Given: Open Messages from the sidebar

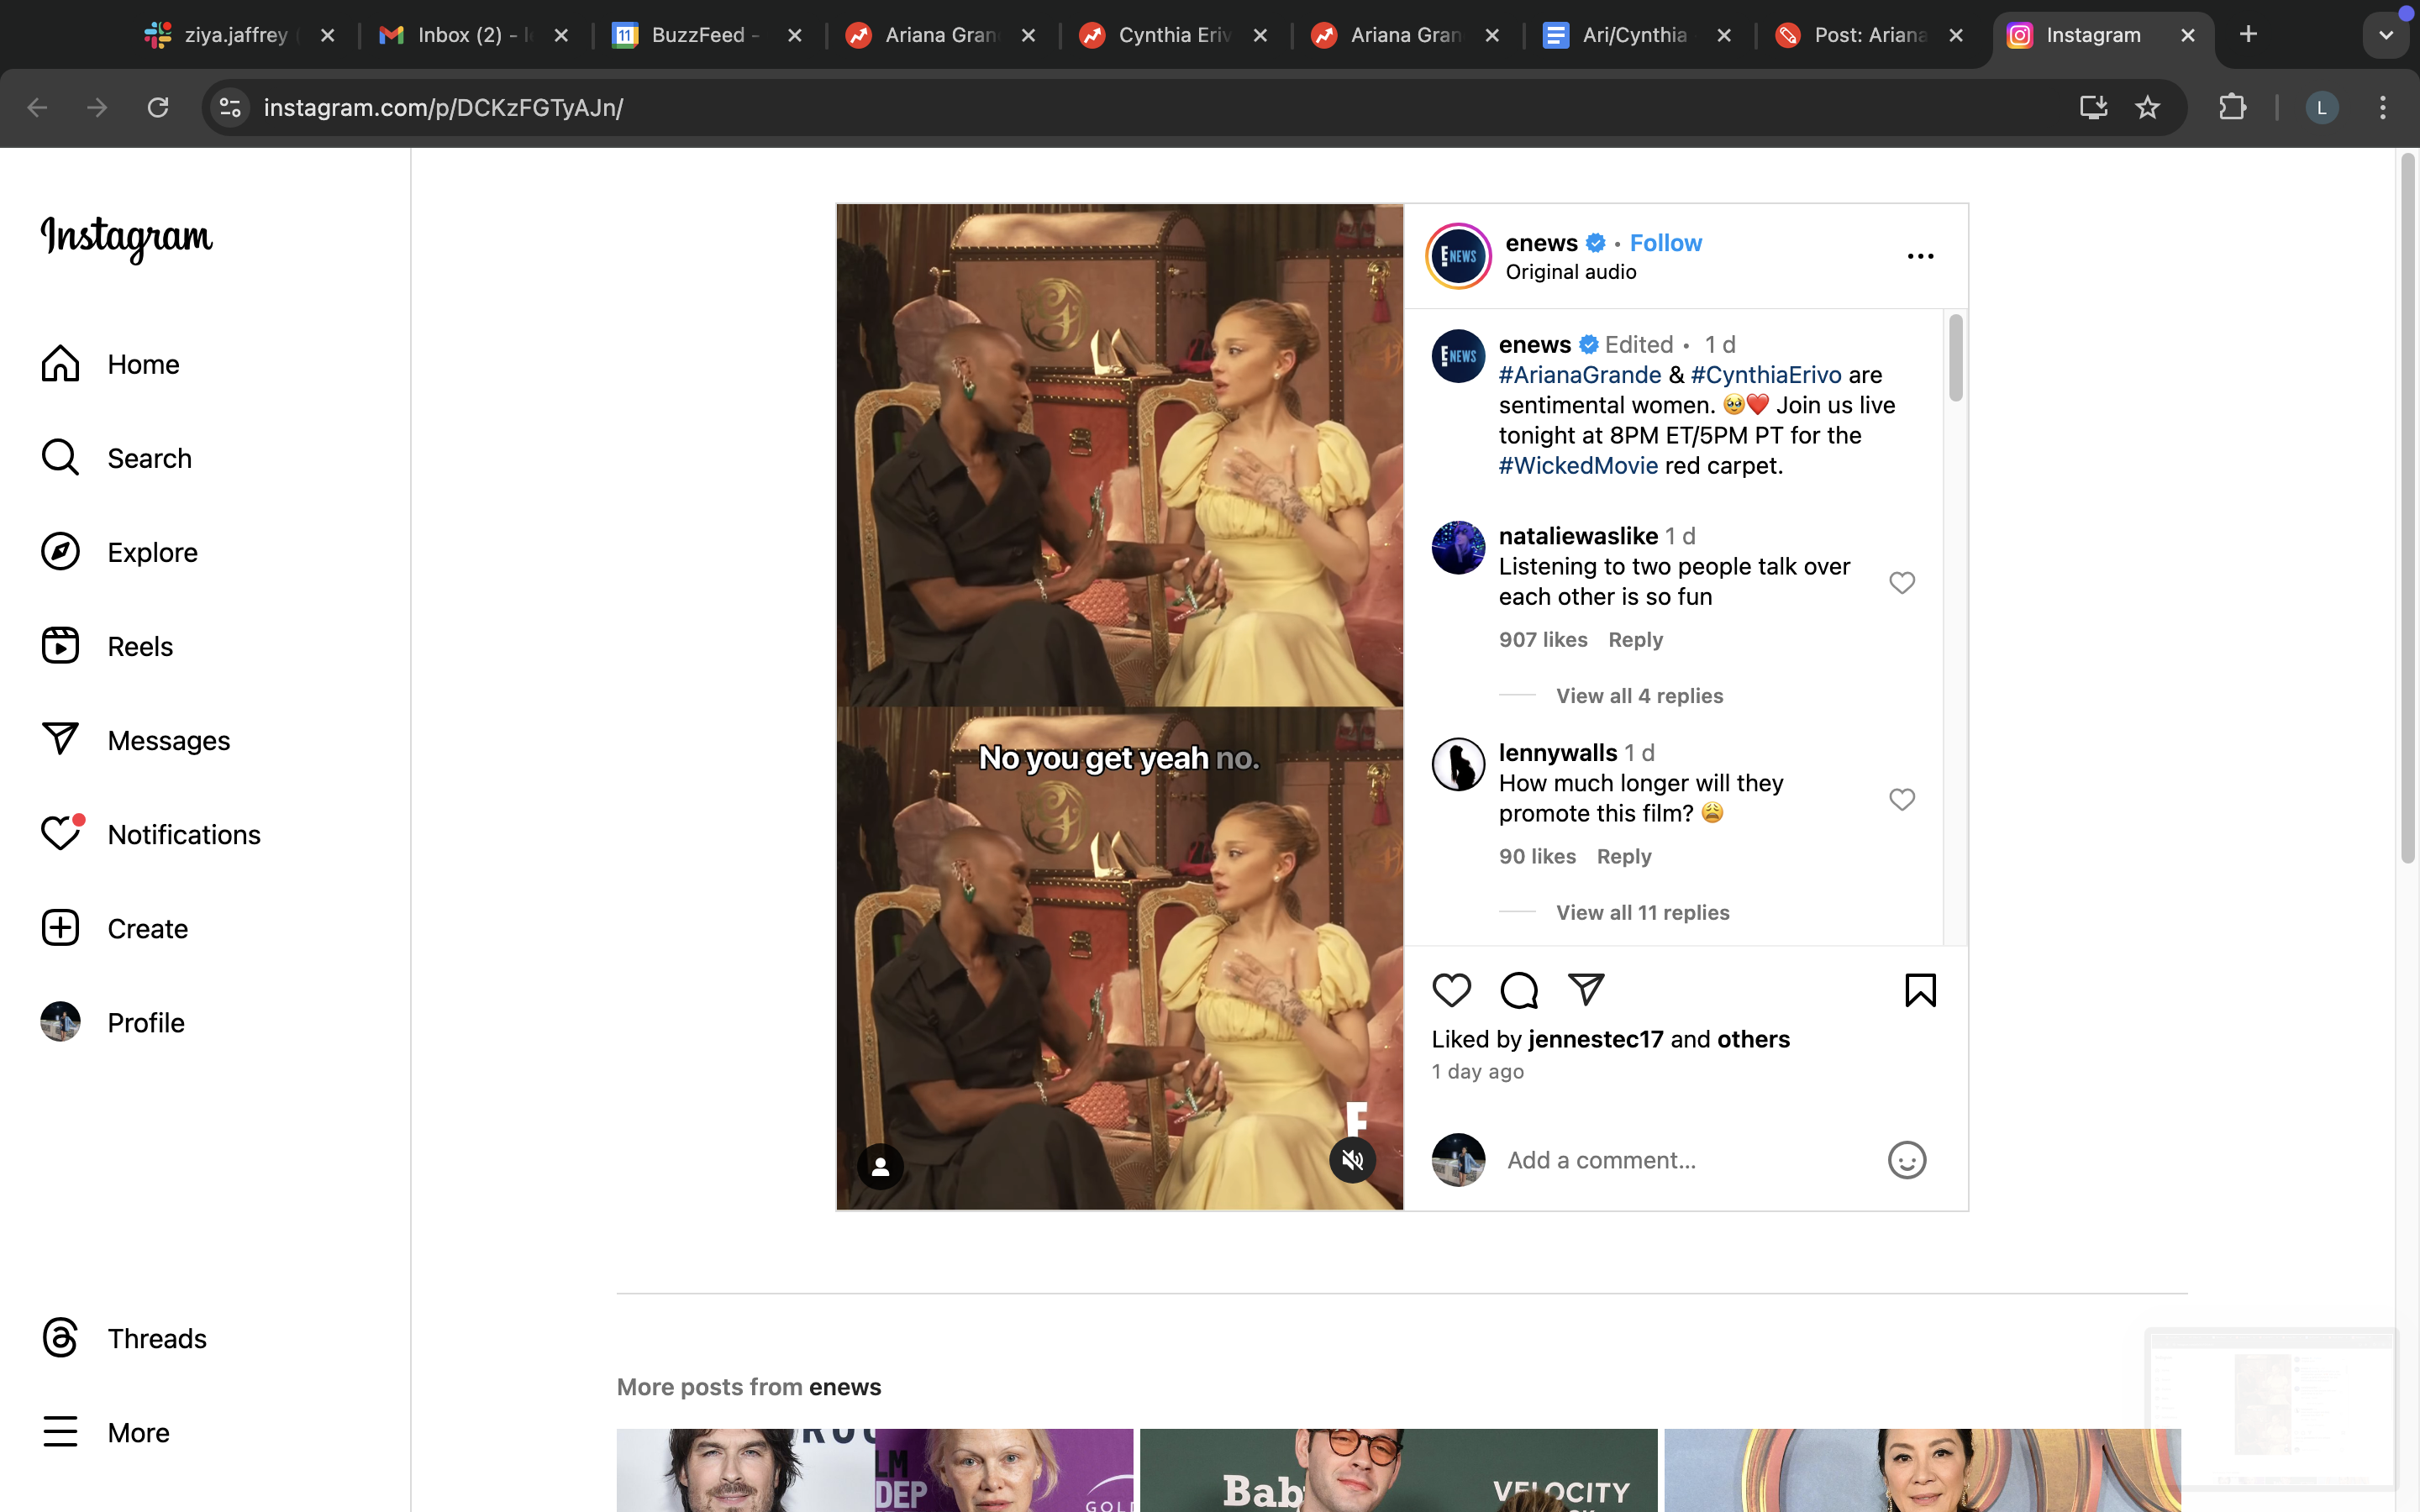Looking at the screenshot, I should point(168,740).
